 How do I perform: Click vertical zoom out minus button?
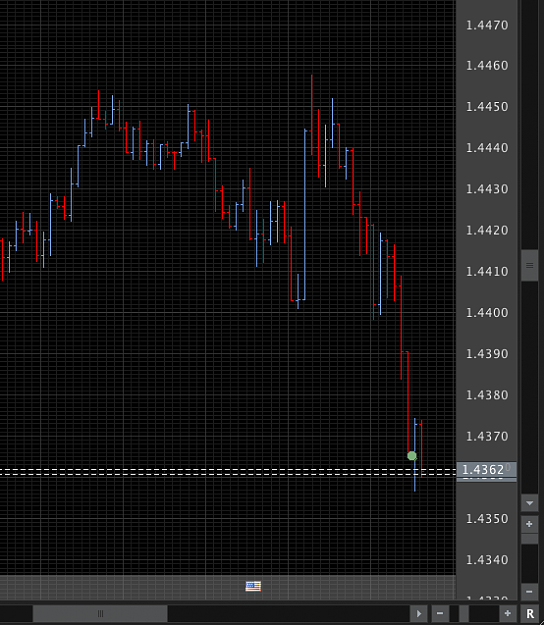(530, 592)
